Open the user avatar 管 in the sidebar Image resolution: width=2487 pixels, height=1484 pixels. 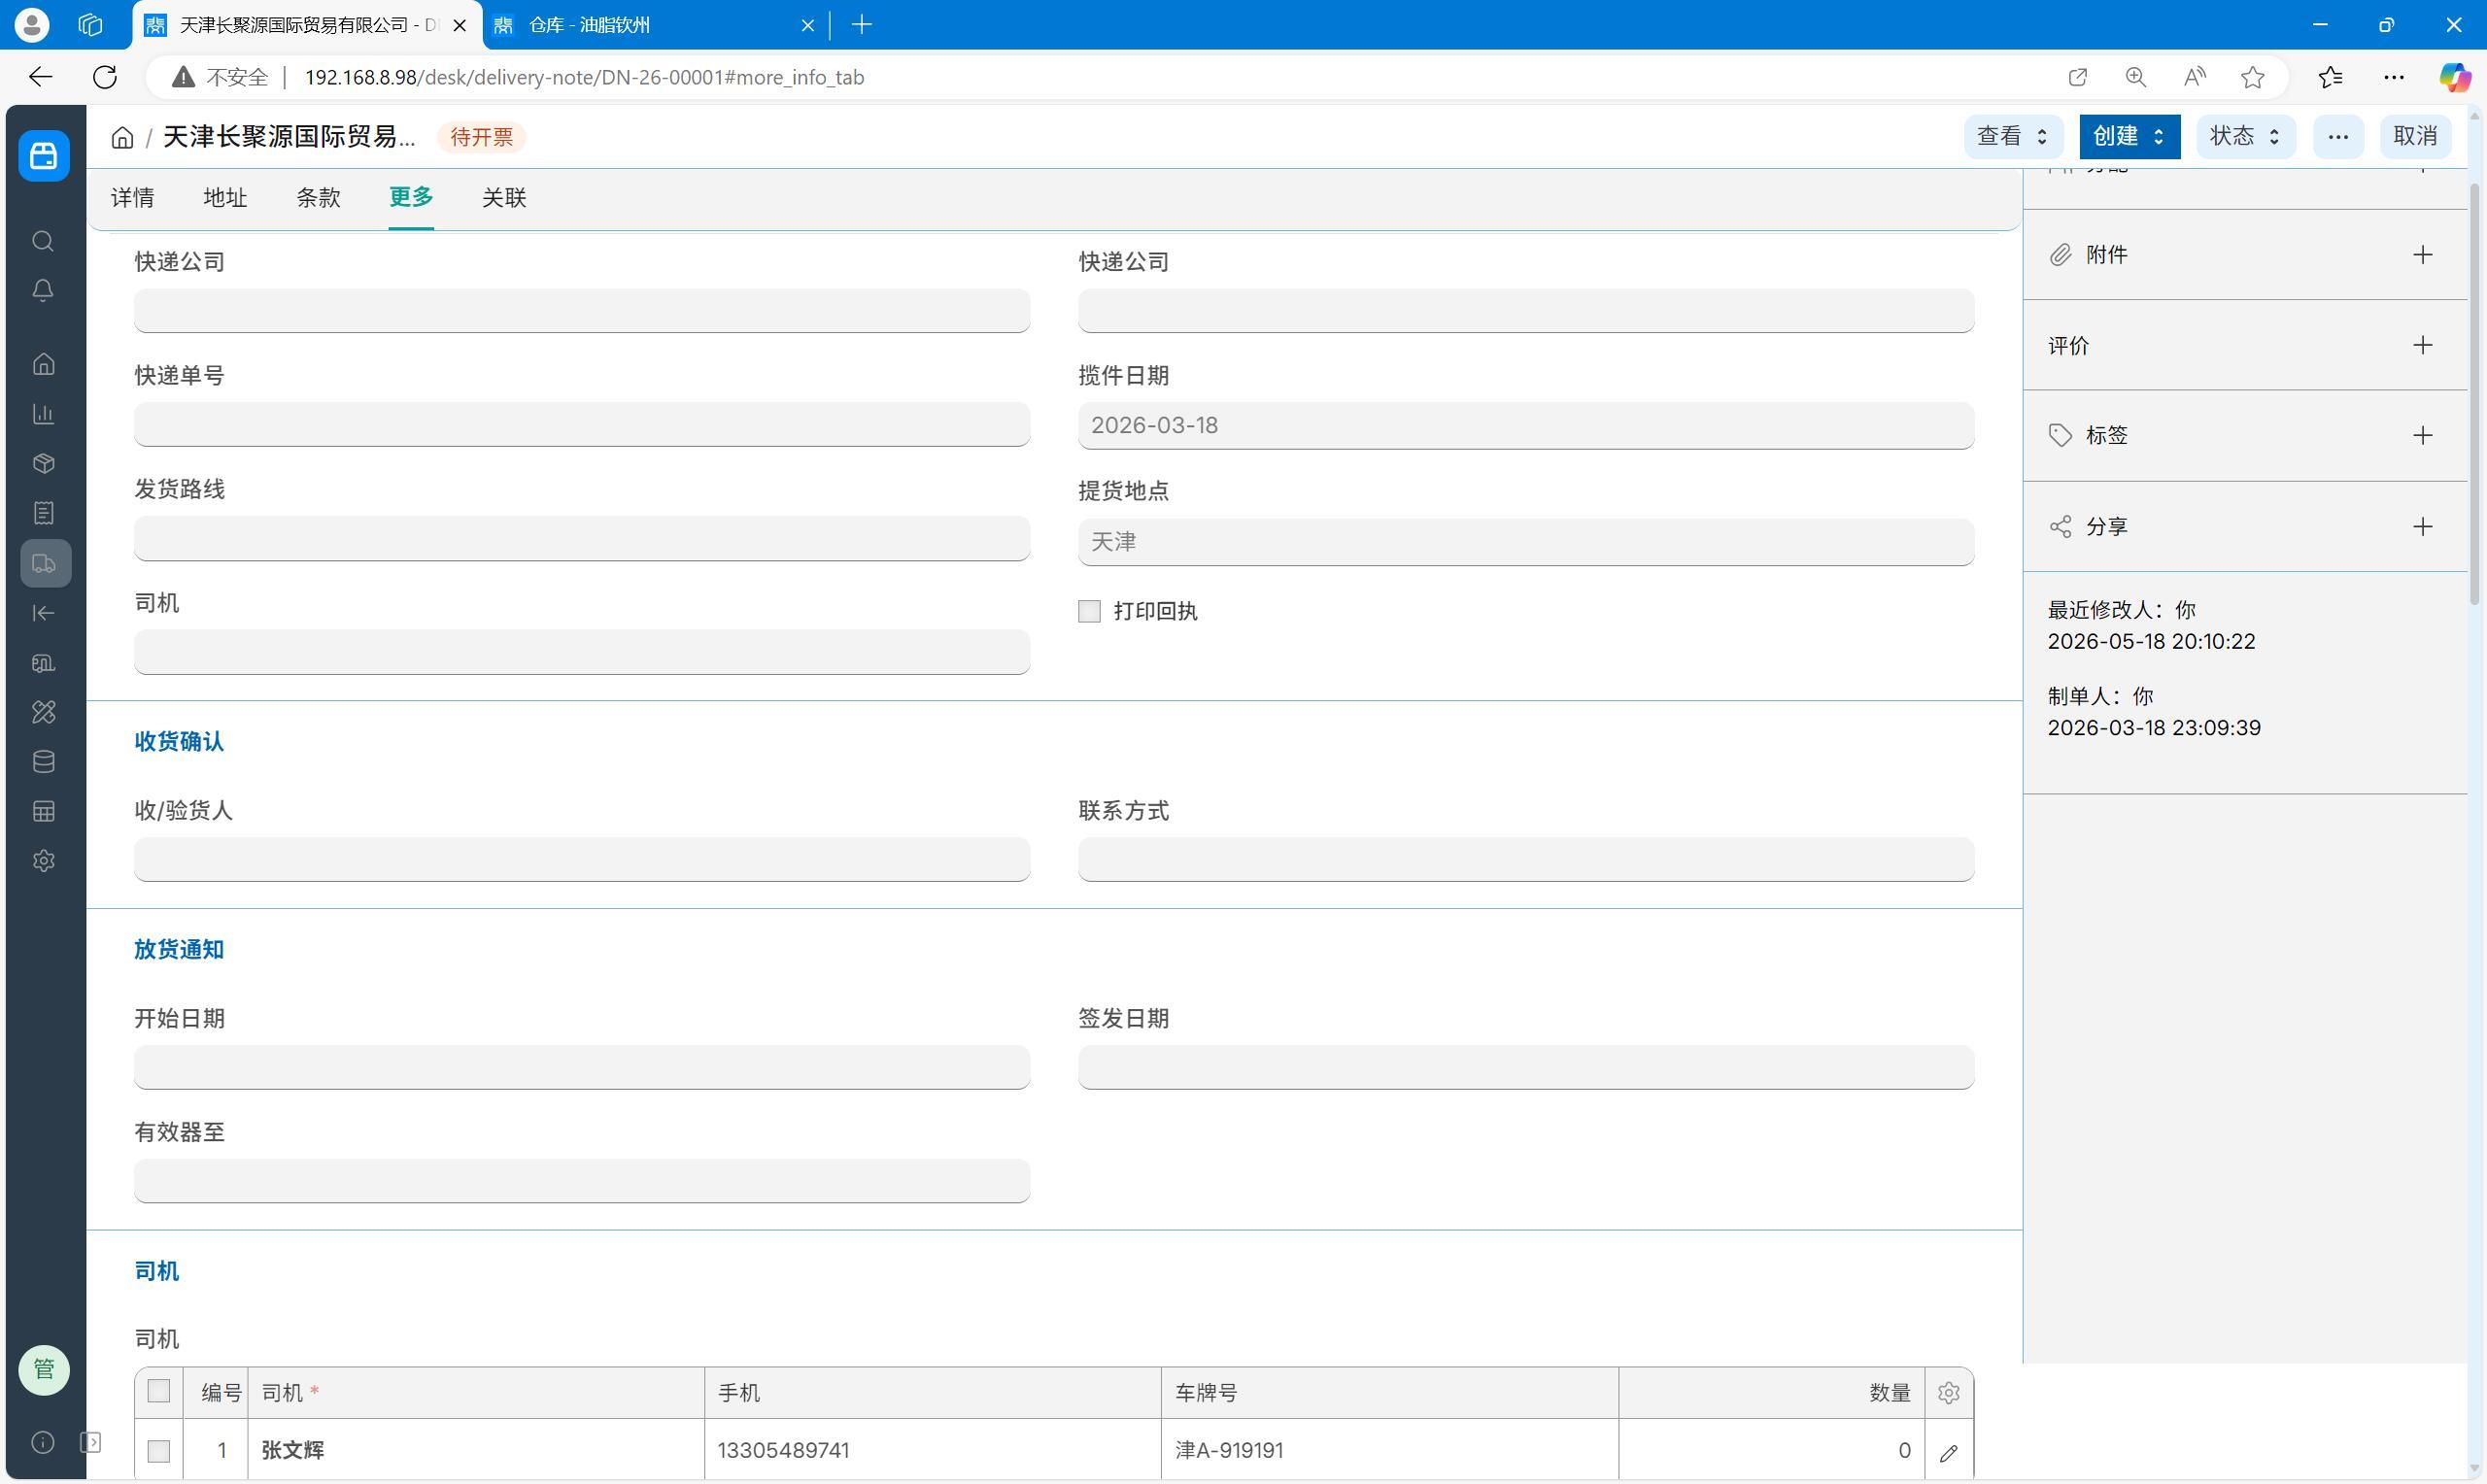click(44, 1369)
